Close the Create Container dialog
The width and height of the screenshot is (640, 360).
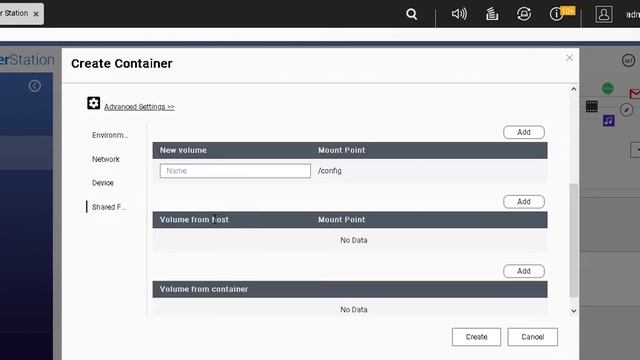pyautogui.click(x=569, y=58)
